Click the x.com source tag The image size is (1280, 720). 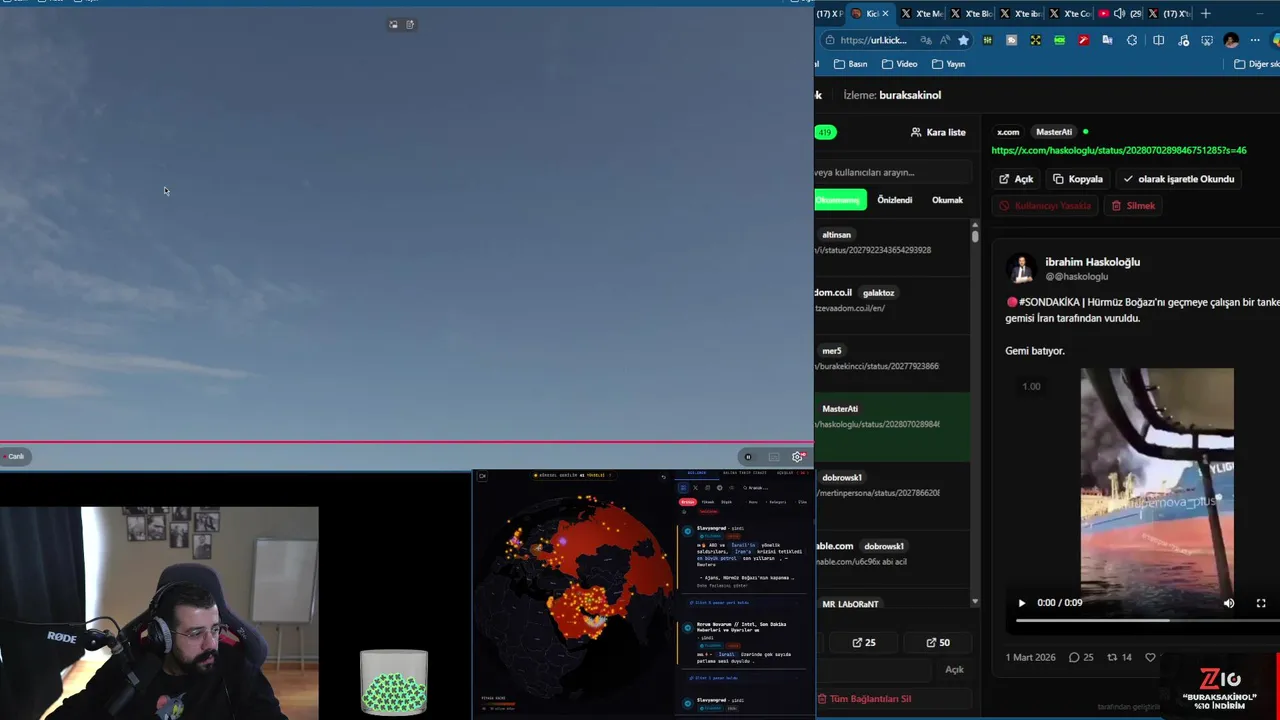(x=1008, y=132)
